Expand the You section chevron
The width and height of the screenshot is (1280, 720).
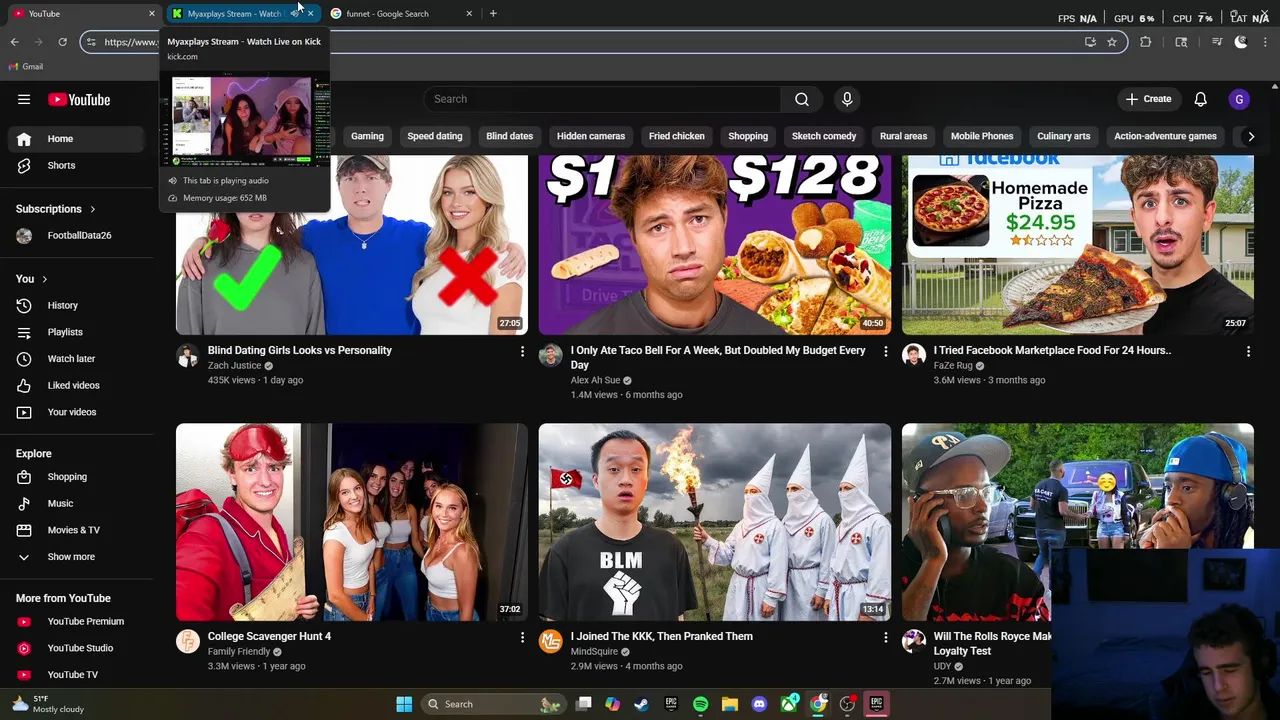tap(44, 279)
